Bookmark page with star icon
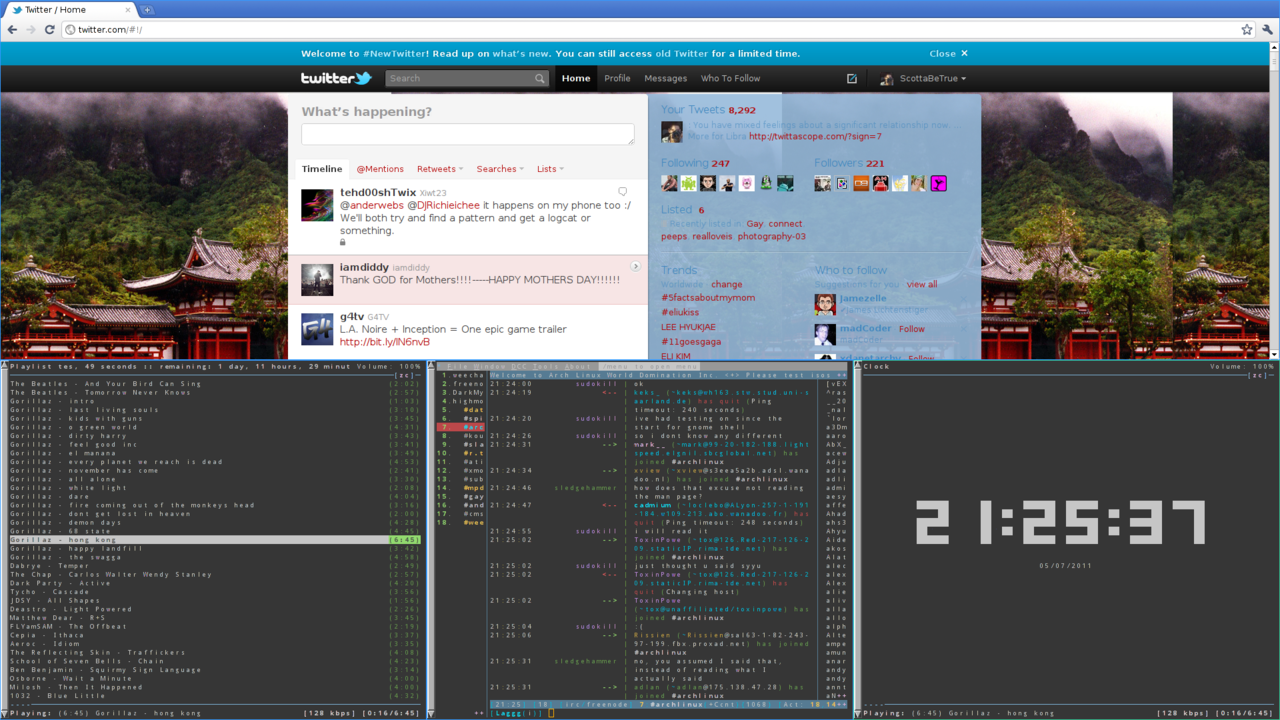Image resolution: width=1280 pixels, height=720 pixels. coord(1247,30)
